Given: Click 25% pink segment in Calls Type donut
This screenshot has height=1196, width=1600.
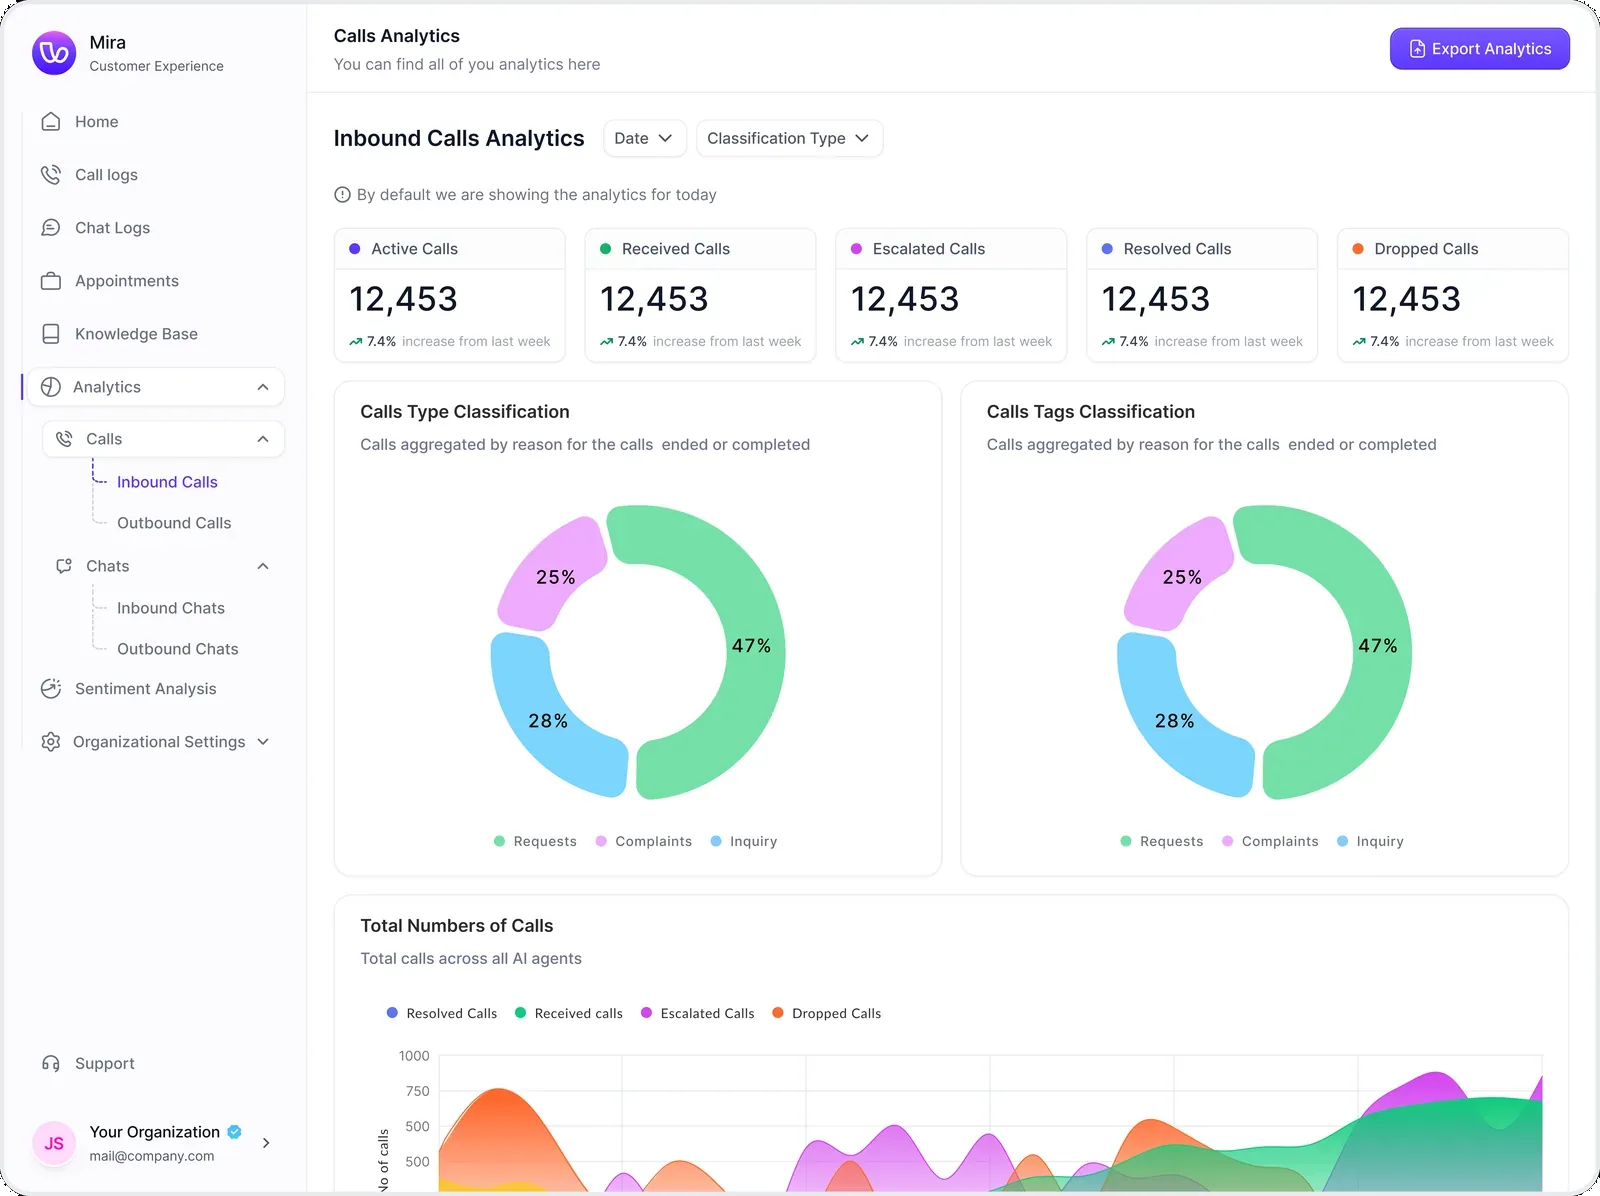Looking at the screenshot, I should (554, 577).
